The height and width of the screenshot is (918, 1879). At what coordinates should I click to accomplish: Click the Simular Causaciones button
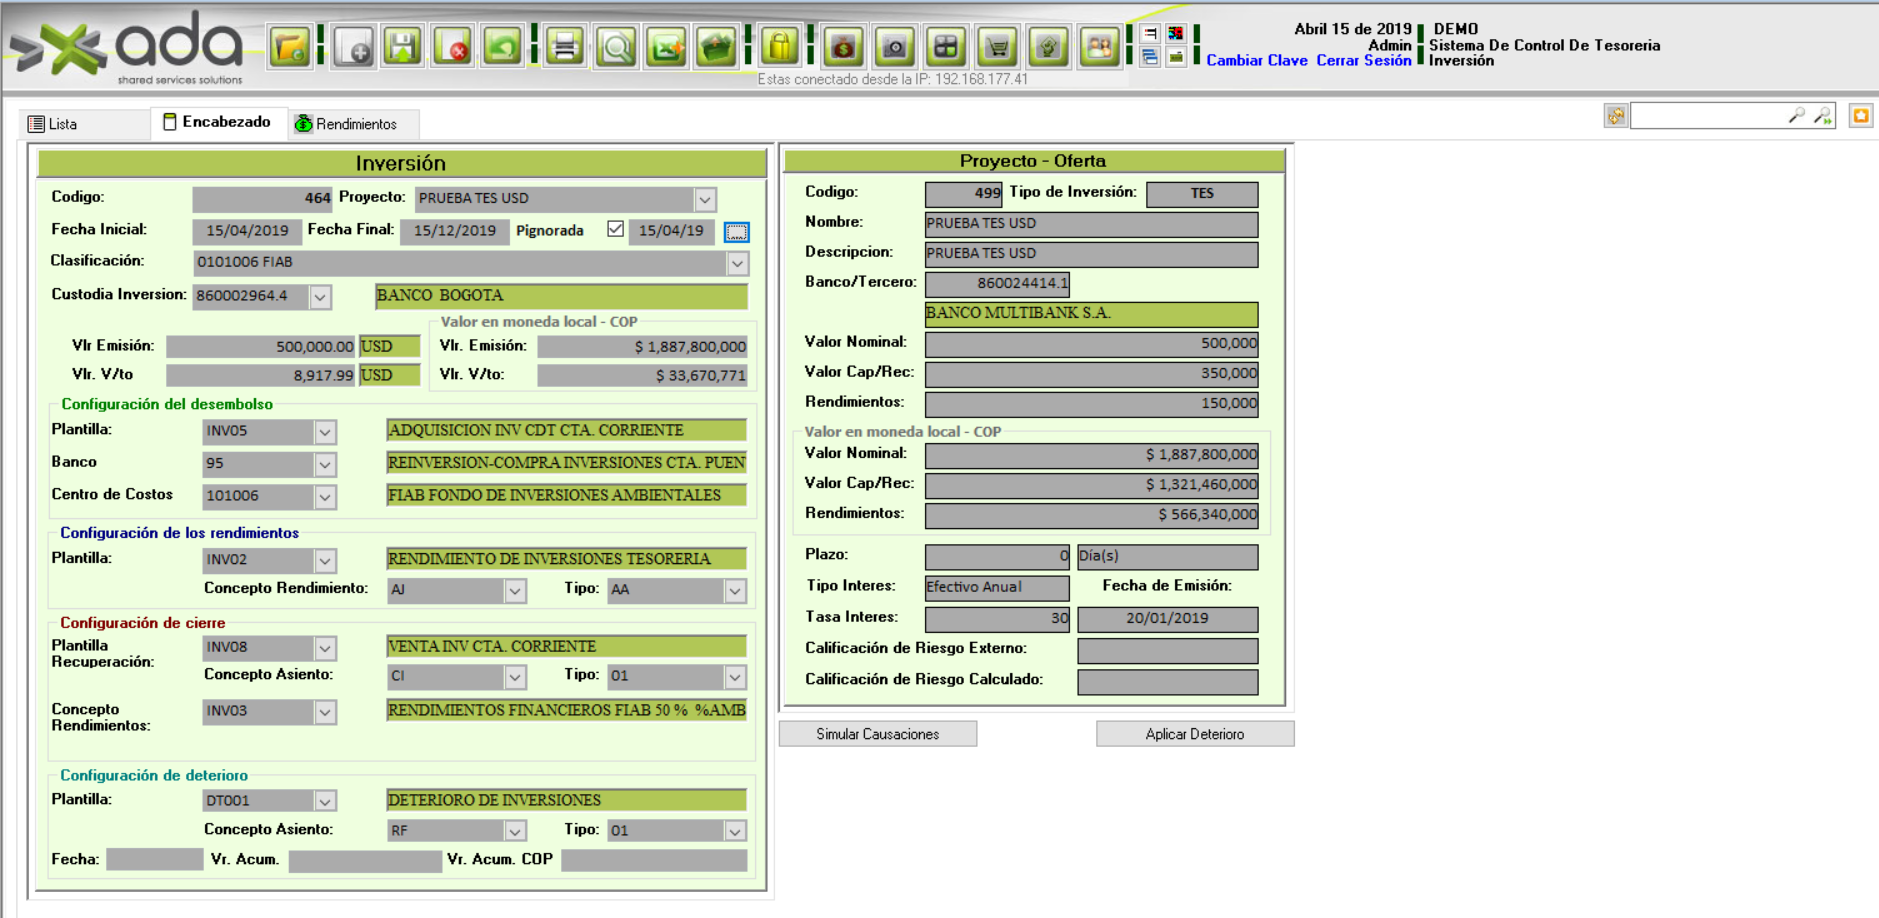(877, 734)
